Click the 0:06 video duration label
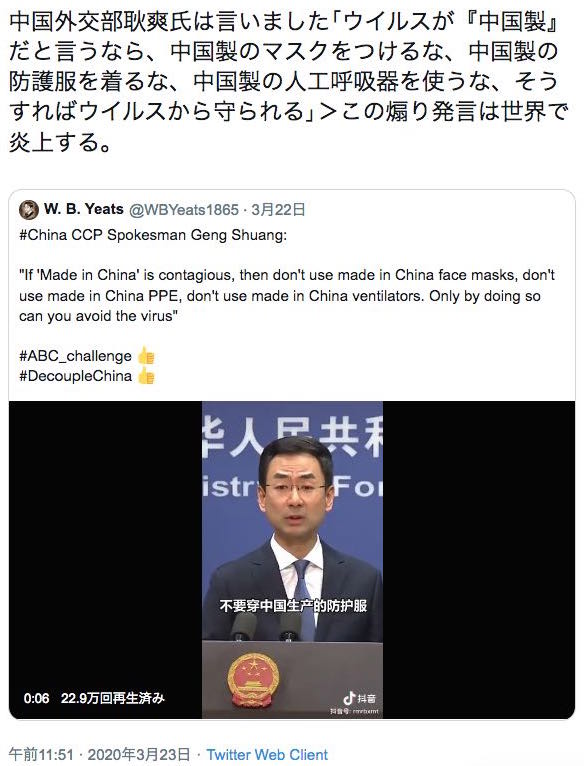The height and width of the screenshot is (766, 584). pos(36,698)
